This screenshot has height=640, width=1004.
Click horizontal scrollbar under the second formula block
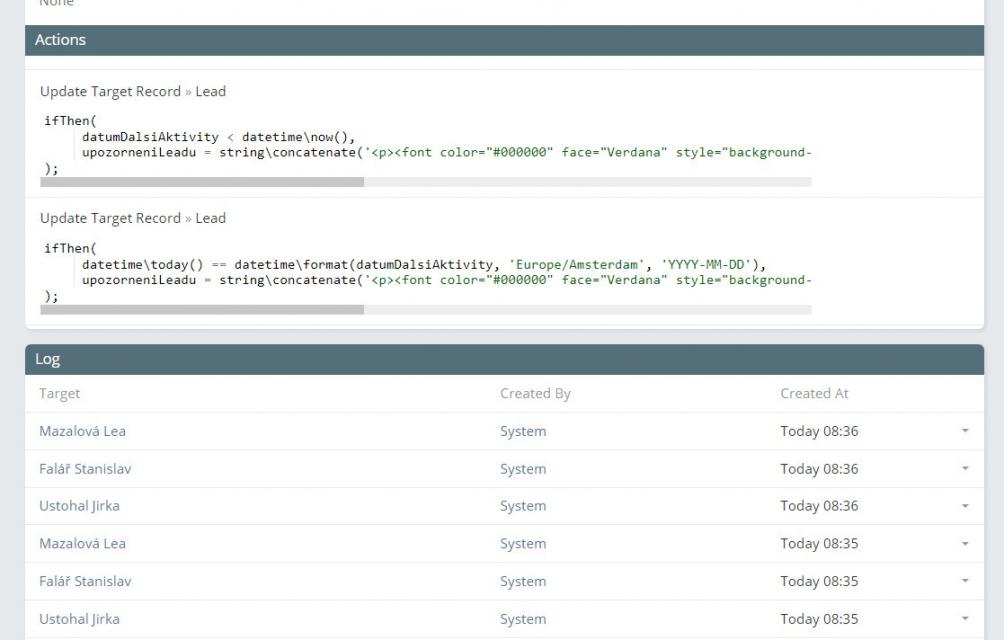[x=202, y=310]
